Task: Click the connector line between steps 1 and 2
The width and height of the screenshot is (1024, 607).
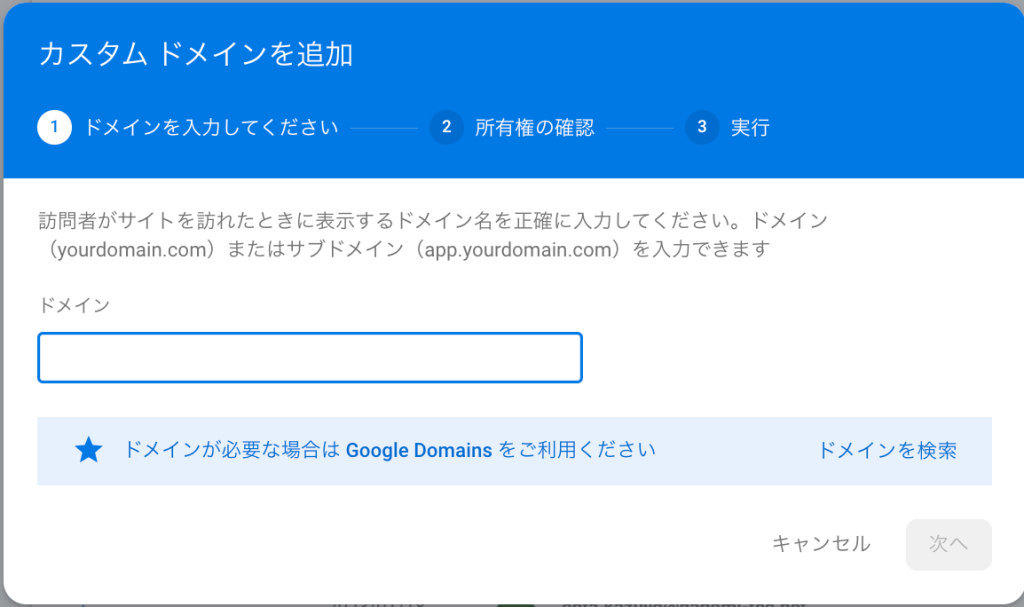Action: pyautogui.click(x=383, y=128)
